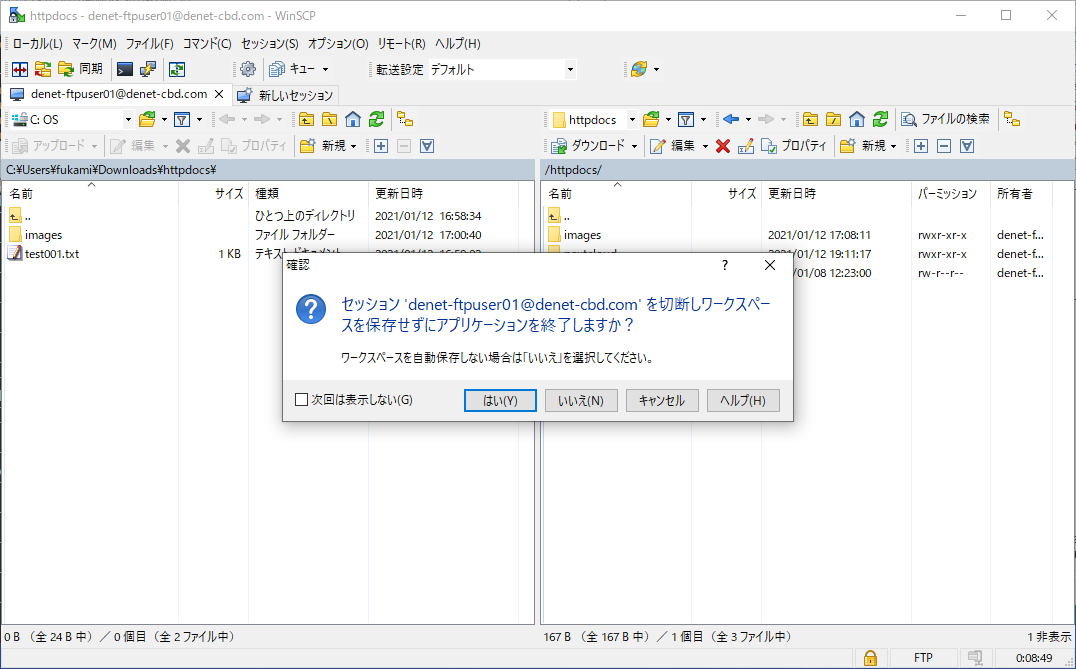The width and height of the screenshot is (1076, 669).
Task: Click the remote rename pencil icon
Action: pyautogui.click(x=746, y=145)
